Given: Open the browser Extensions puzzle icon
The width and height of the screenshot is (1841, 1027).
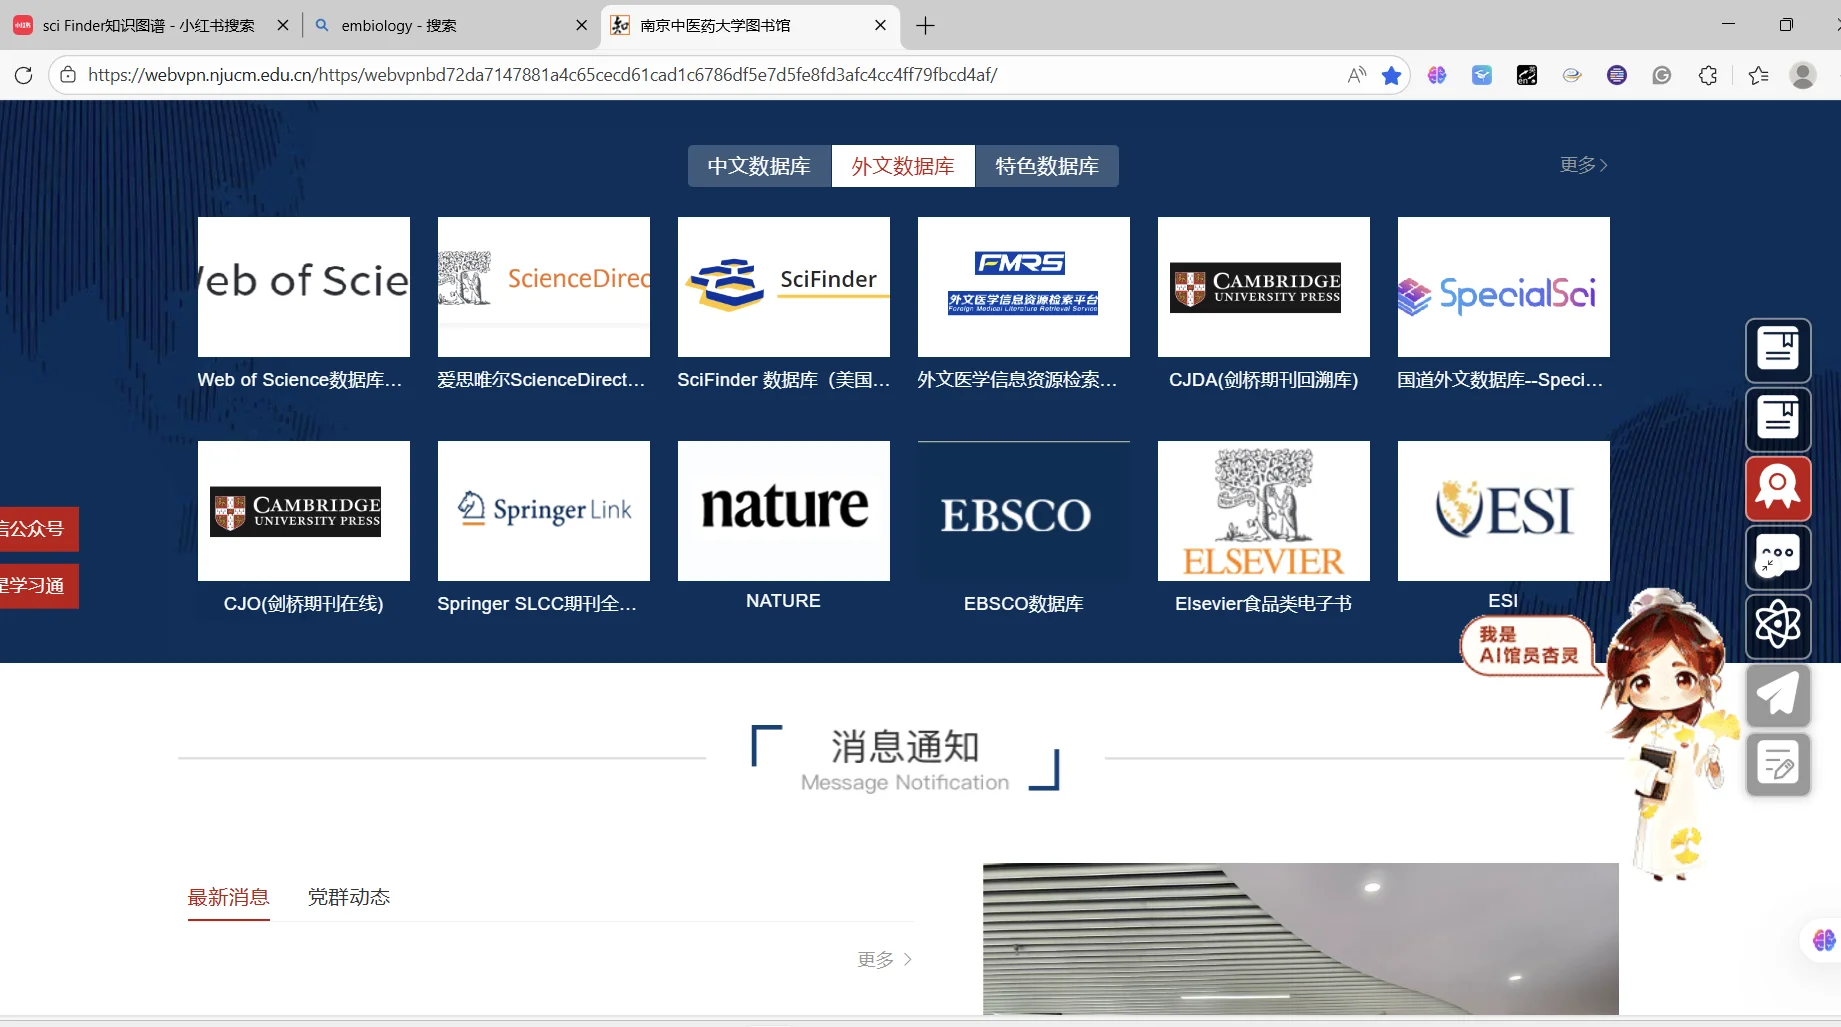Looking at the screenshot, I should coord(1708,75).
